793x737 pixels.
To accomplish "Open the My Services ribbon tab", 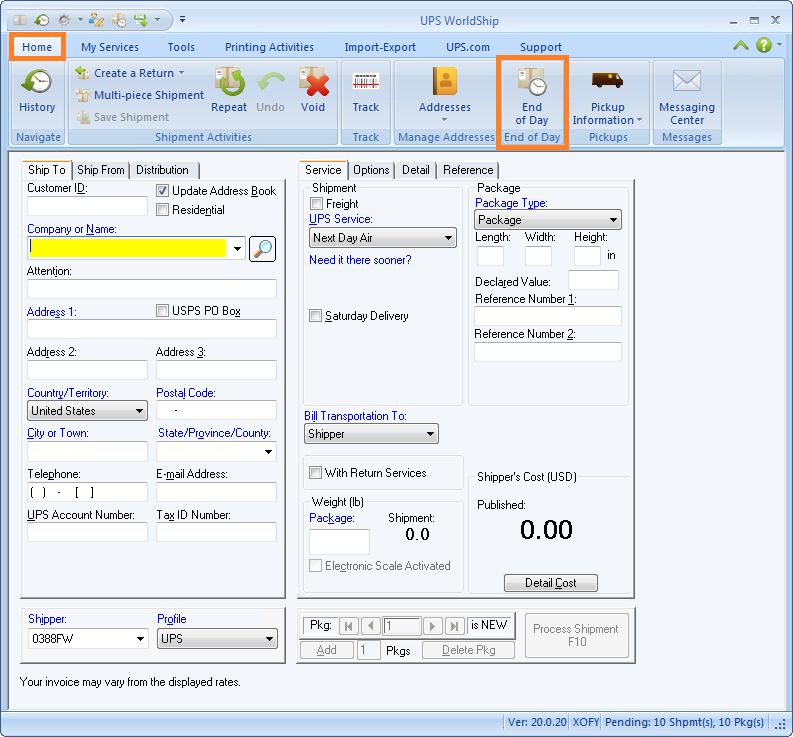I will 110,47.
